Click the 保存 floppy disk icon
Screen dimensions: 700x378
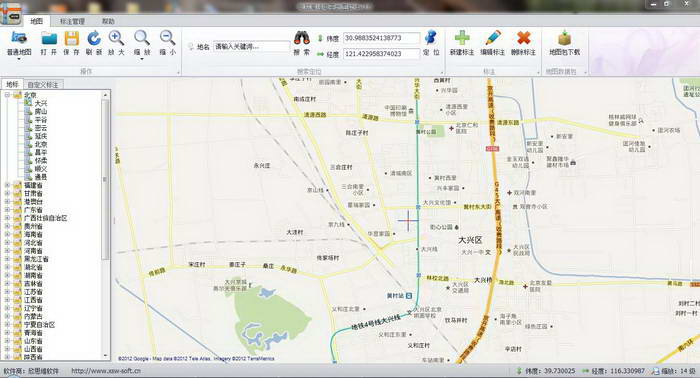(71, 39)
